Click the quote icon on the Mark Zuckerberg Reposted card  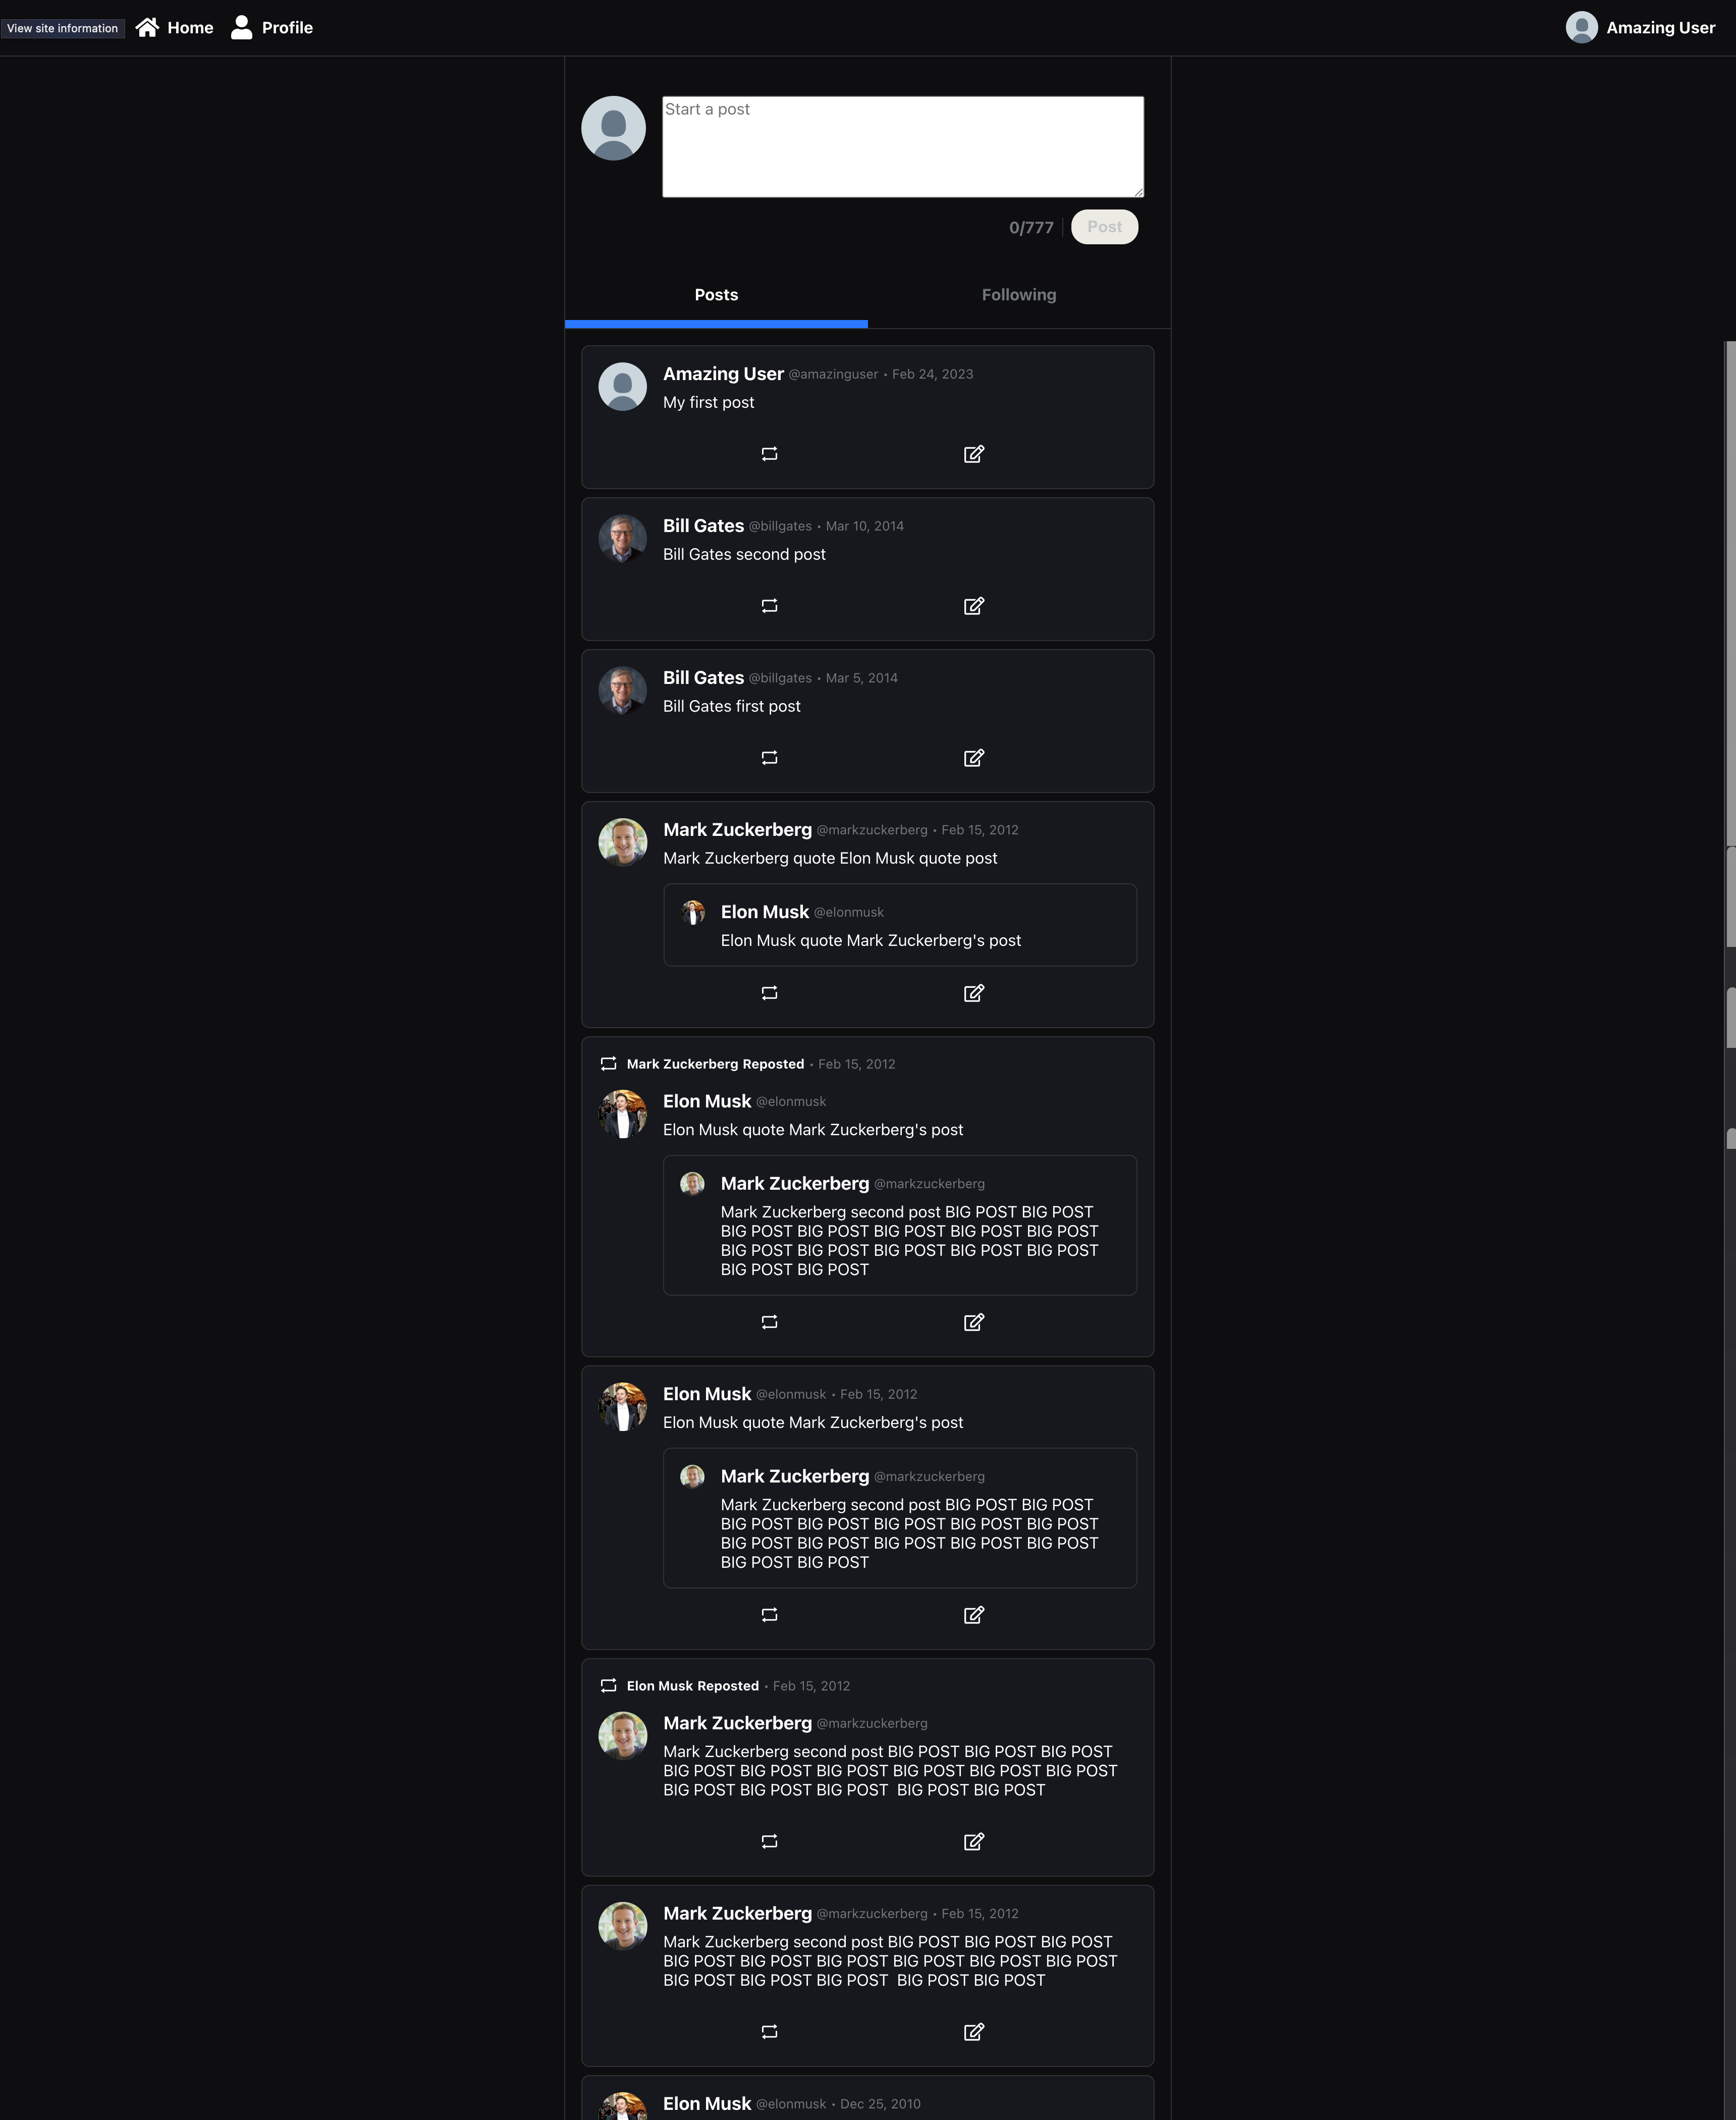coord(973,1322)
